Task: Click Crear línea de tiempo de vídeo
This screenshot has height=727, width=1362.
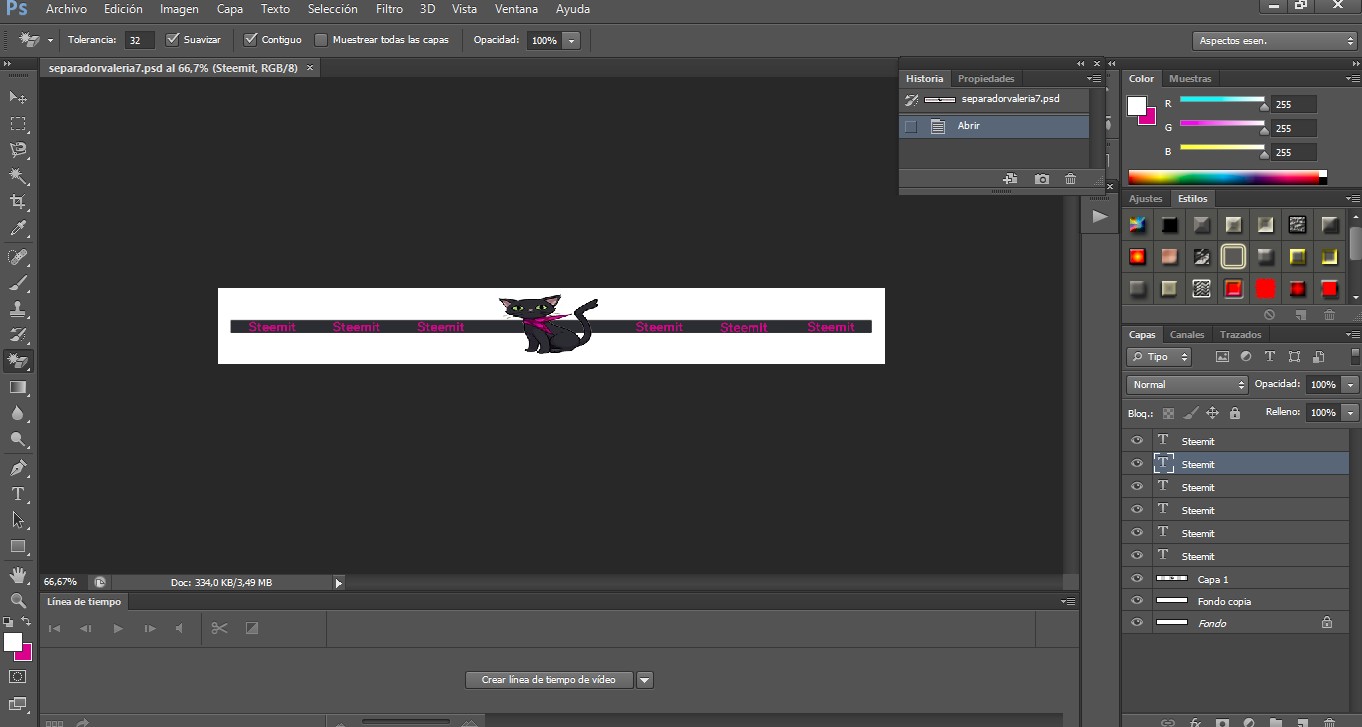Action: pos(549,680)
